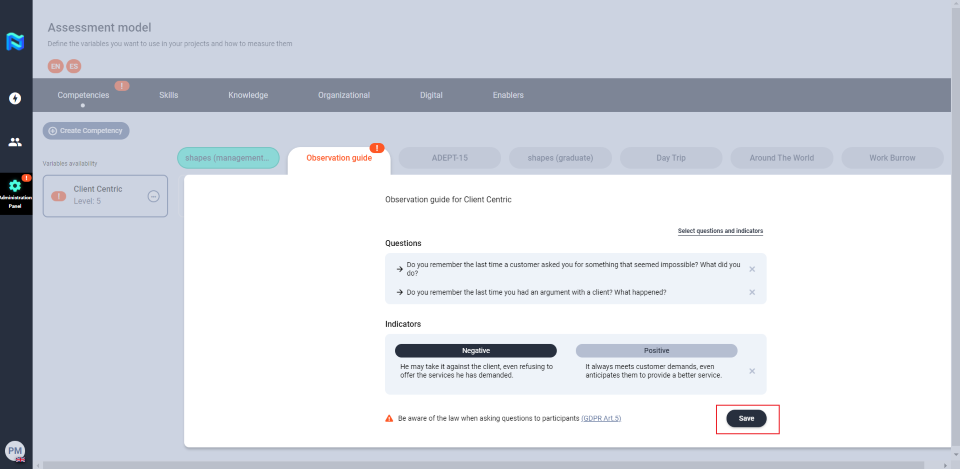Switch to the Knowledge tab
This screenshot has width=960, height=469.
pos(248,95)
